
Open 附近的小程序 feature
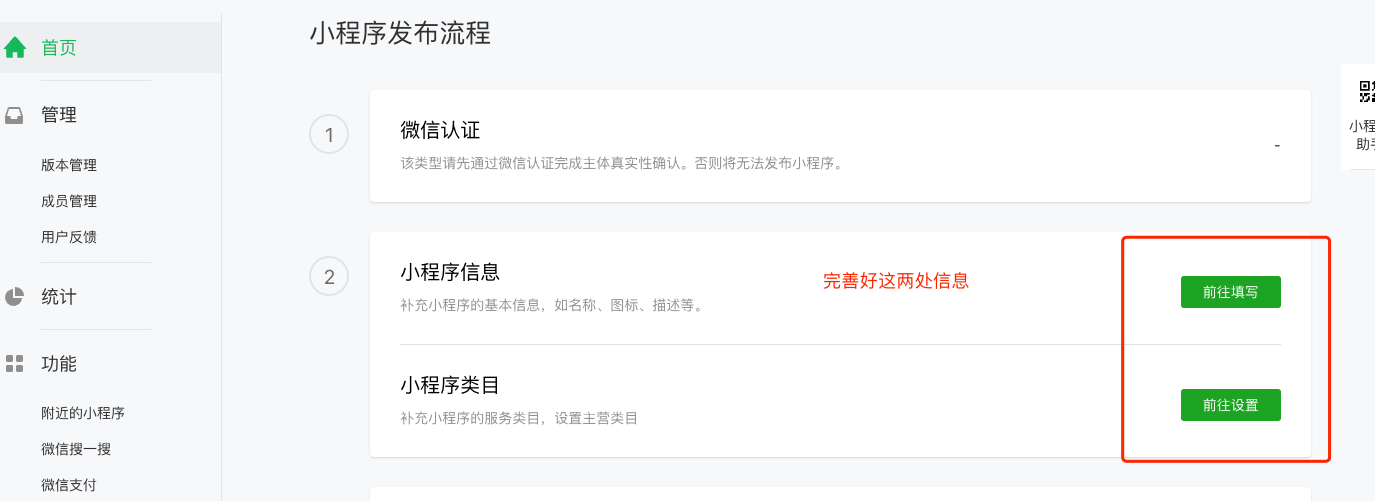pyautogui.click(x=83, y=413)
